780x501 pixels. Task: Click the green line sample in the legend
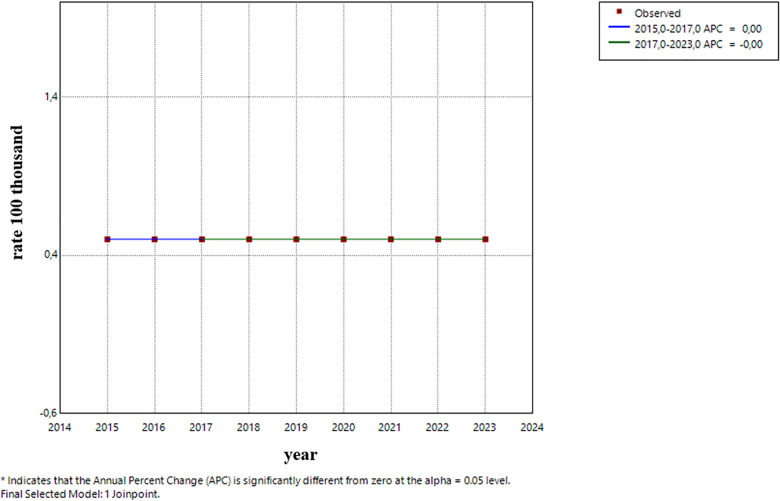(x=619, y=42)
